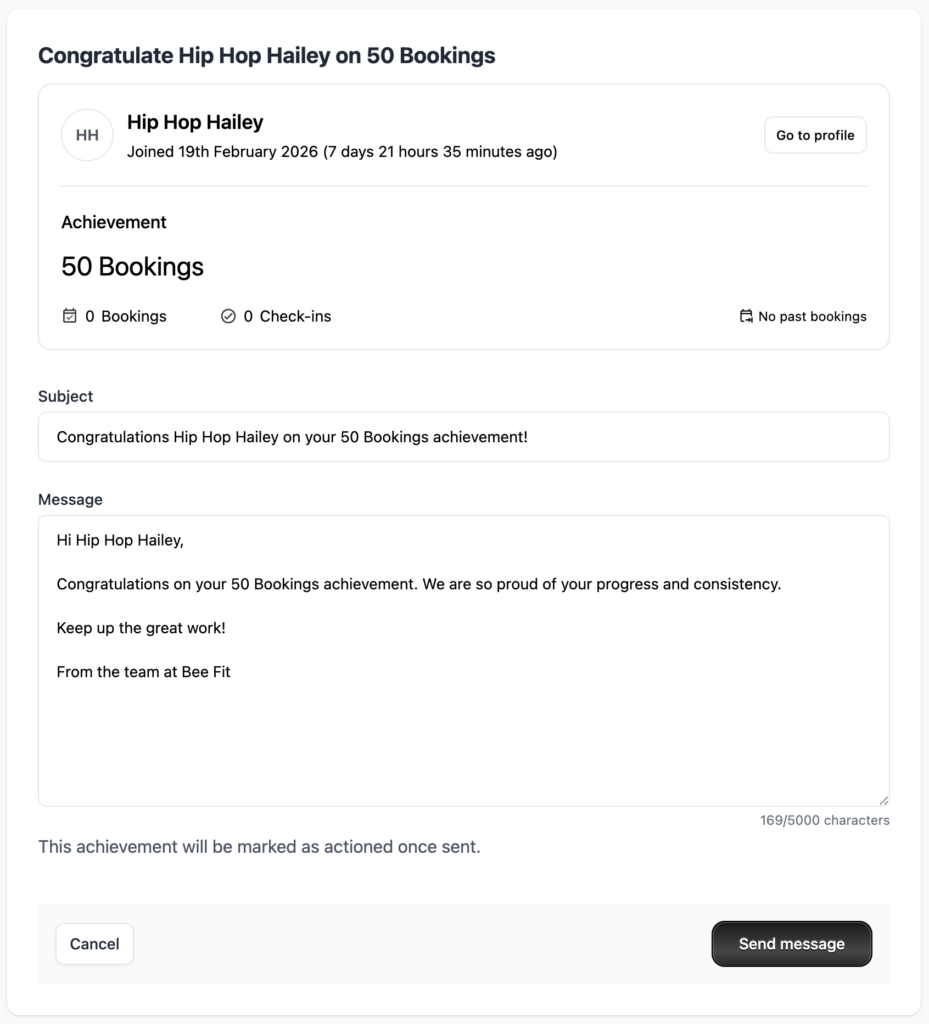Image resolution: width=929 pixels, height=1024 pixels.
Task: Click the joined date text
Action: click(x=342, y=152)
